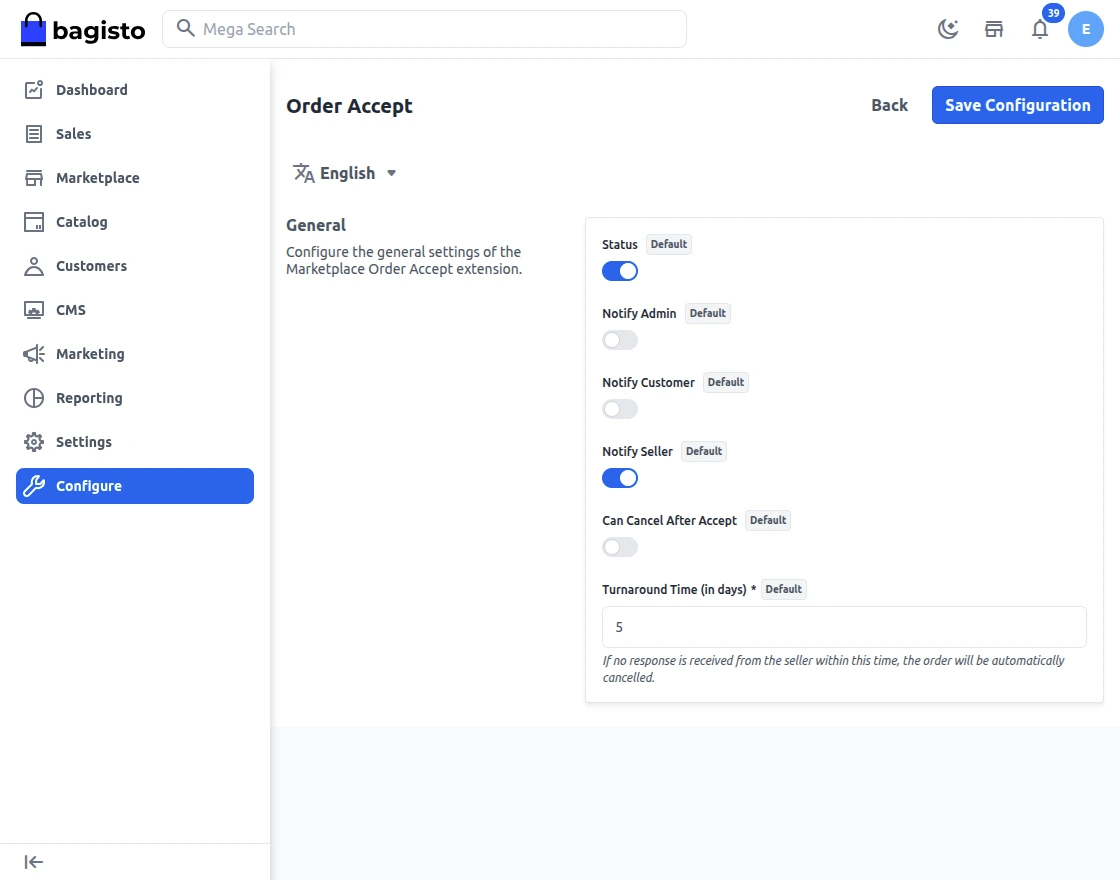Toggle dark mode moon icon
Viewport: 1120px width, 880px height.
948,29
